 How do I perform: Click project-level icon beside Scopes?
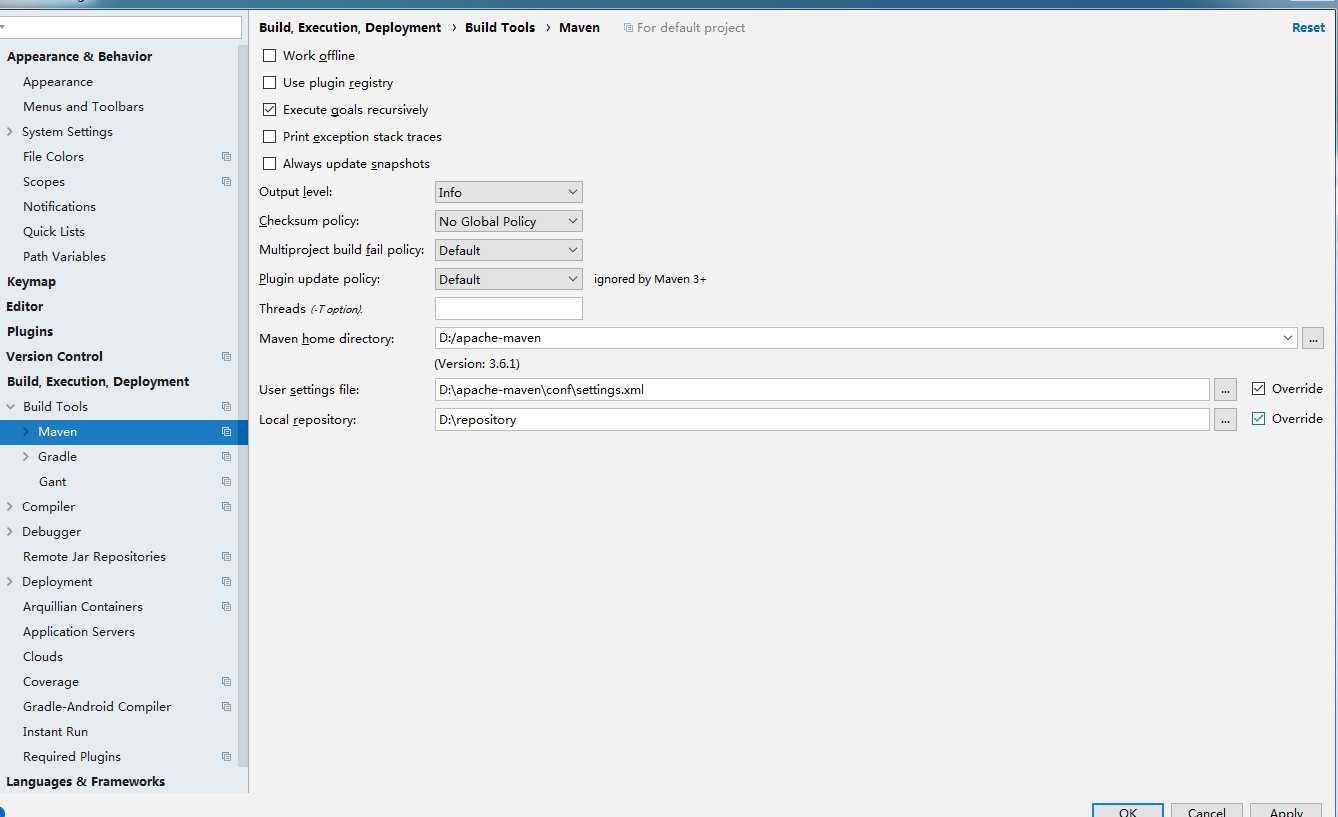226,182
